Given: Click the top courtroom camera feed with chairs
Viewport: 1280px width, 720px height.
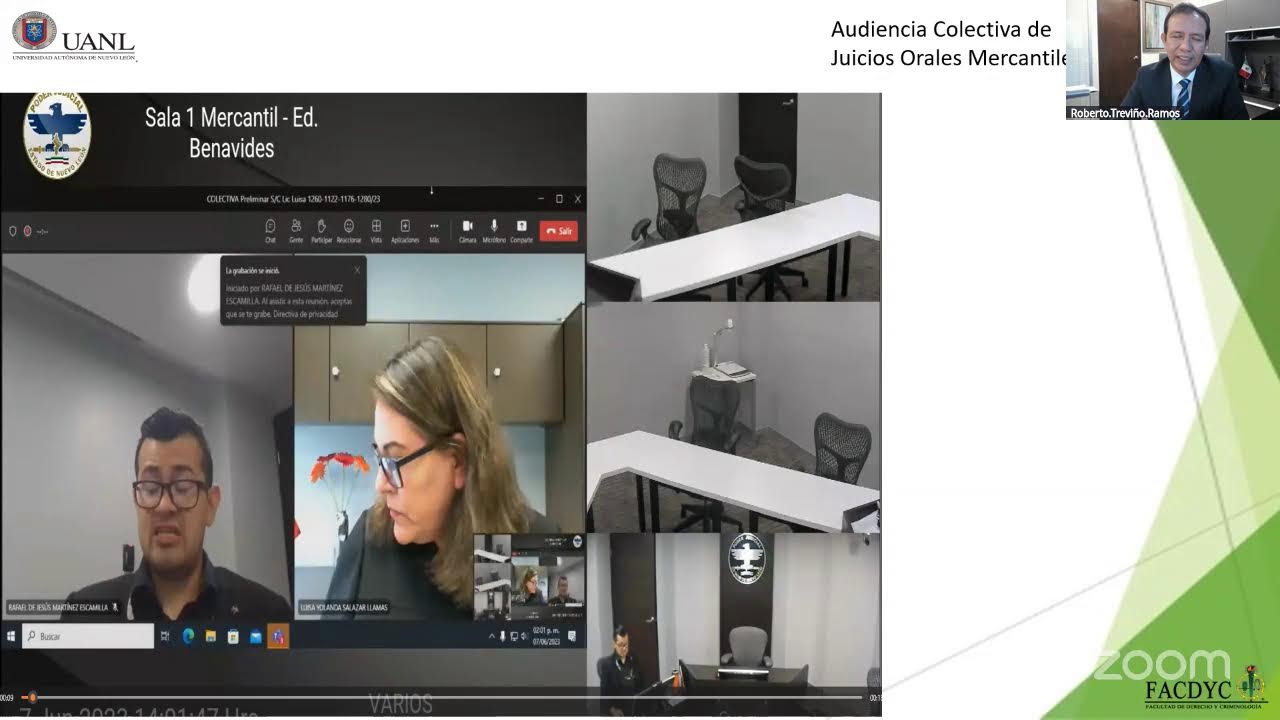Looking at the screenshot, I should point(733,197).
